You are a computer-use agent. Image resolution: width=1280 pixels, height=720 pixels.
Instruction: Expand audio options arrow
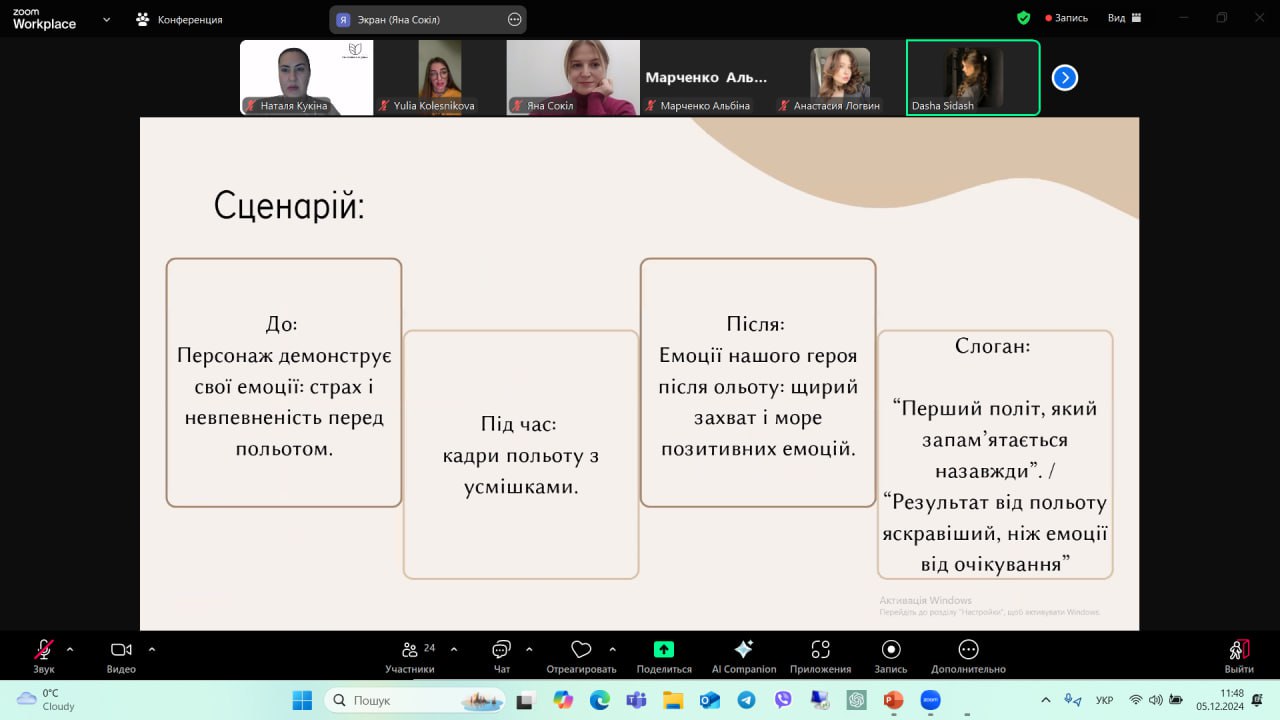(x=70, y=649)
